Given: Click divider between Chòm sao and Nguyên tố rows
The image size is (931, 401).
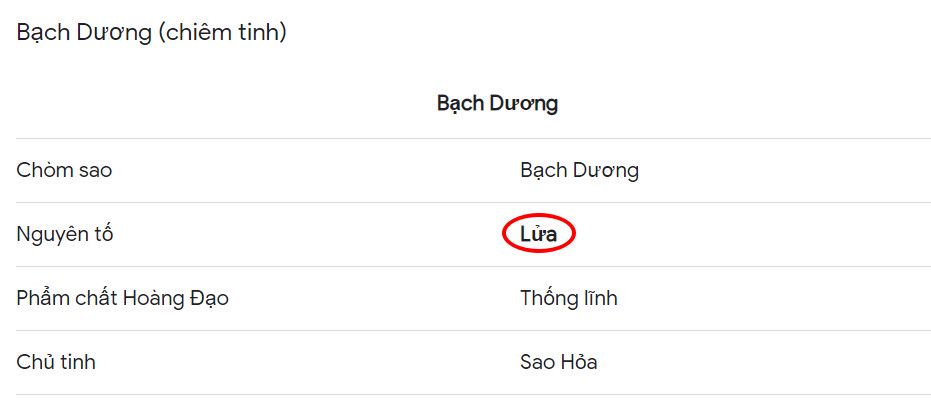Looking at the screenshot, I should point(473,203).
